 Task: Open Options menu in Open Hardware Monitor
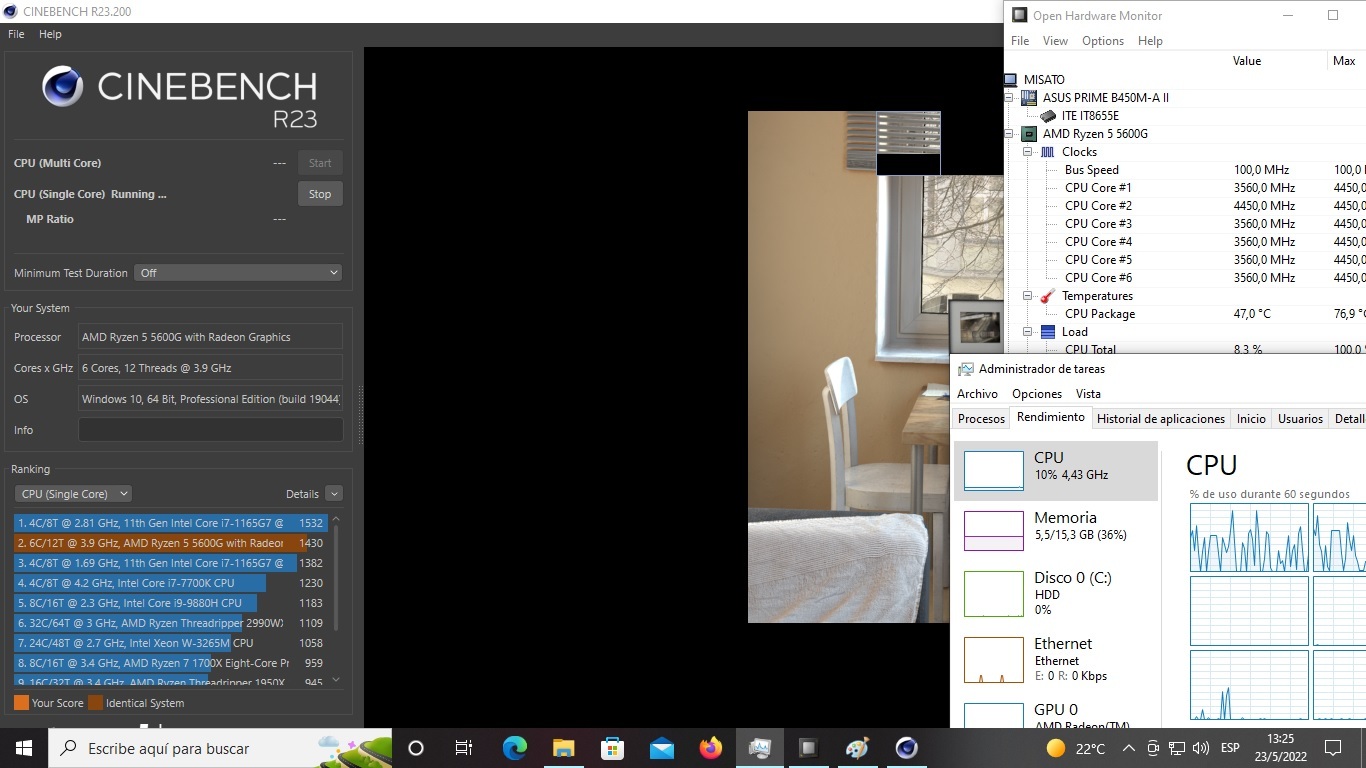pos(1103,41)
